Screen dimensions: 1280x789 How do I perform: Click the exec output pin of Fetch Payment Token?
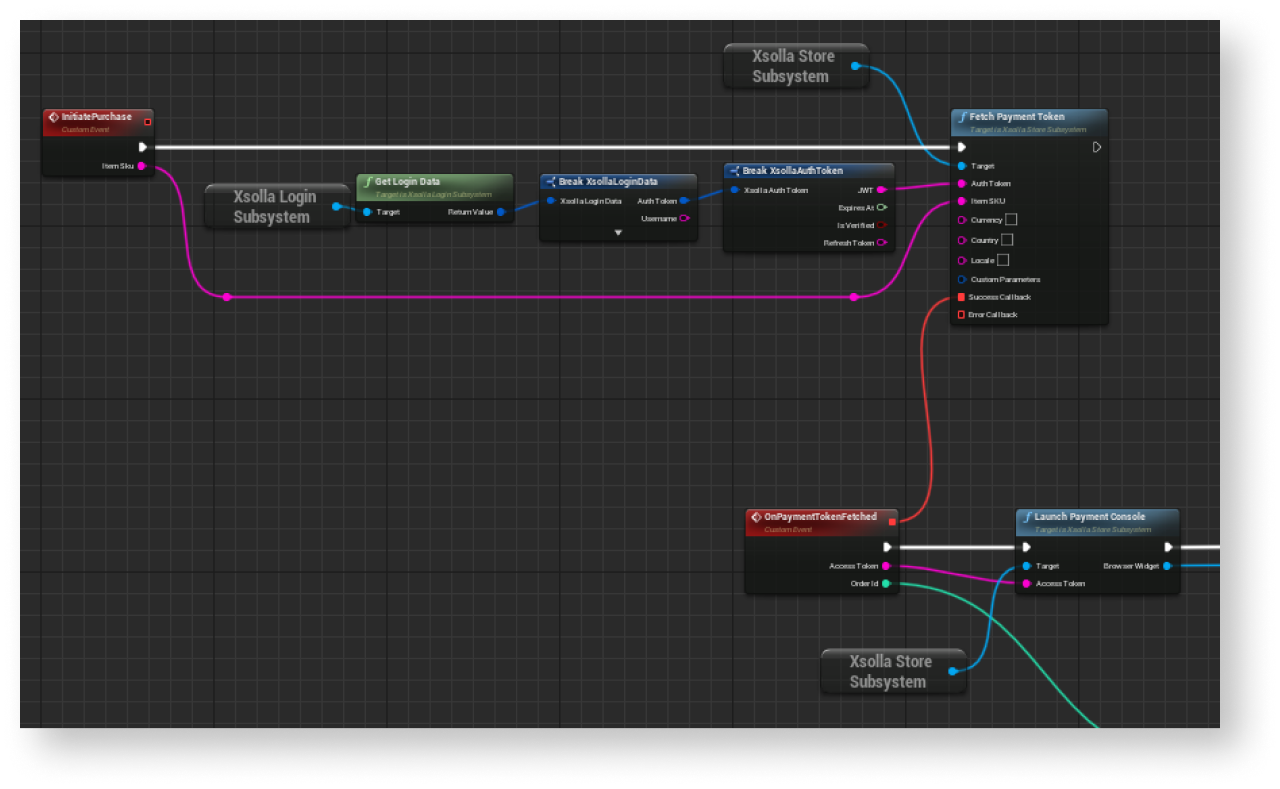[1097, 147]
